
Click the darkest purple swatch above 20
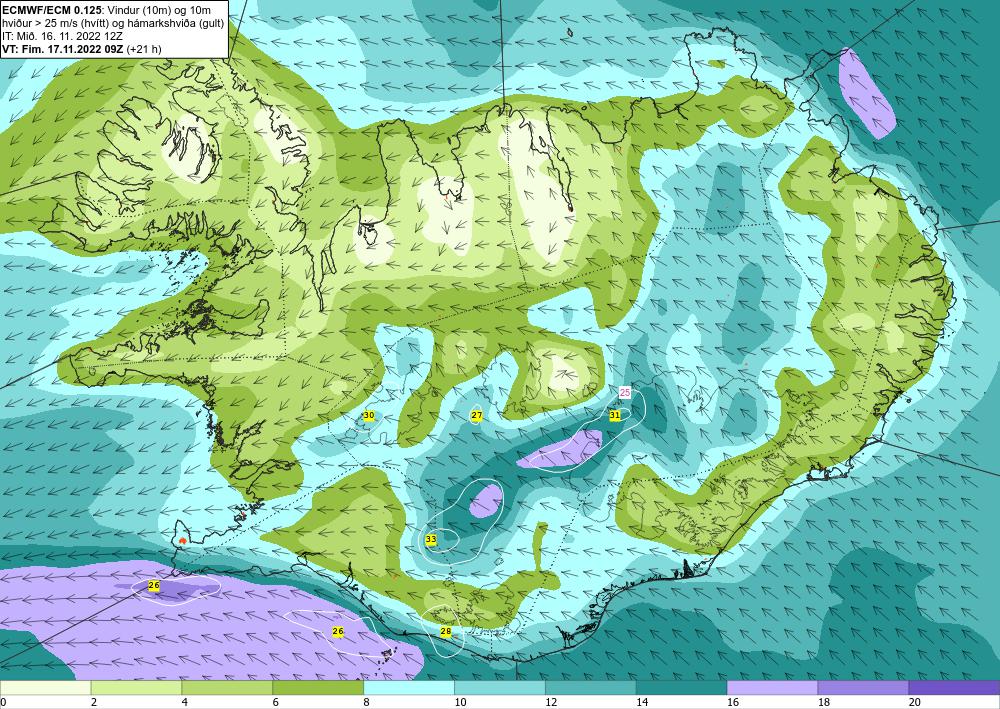pos(954,688)
